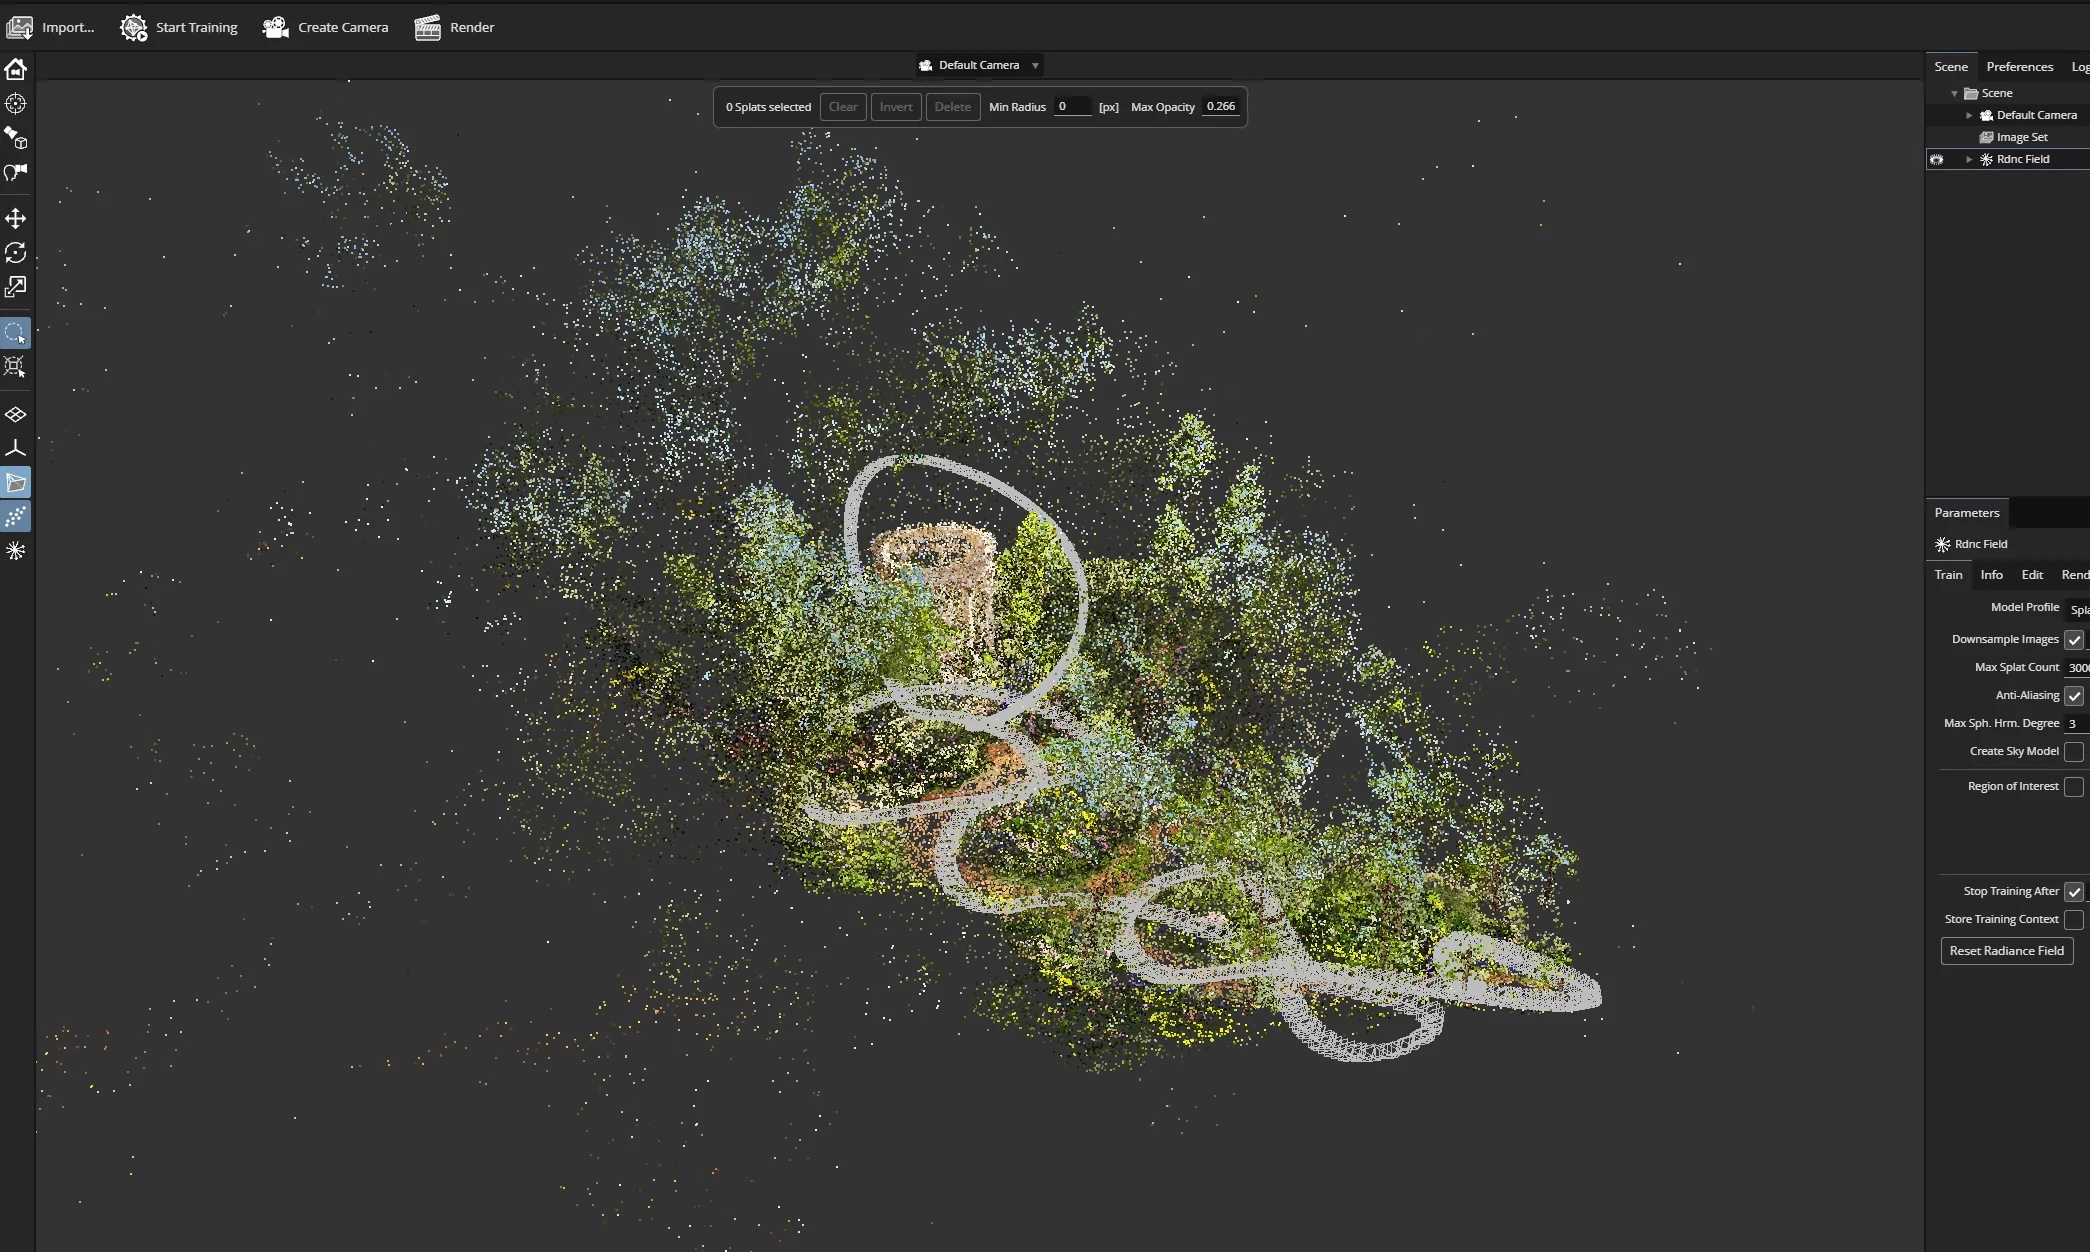Select the Rotate tool
This screenshot has width=2090, height=1252.
pyautogui.click(x=15, y=253)
